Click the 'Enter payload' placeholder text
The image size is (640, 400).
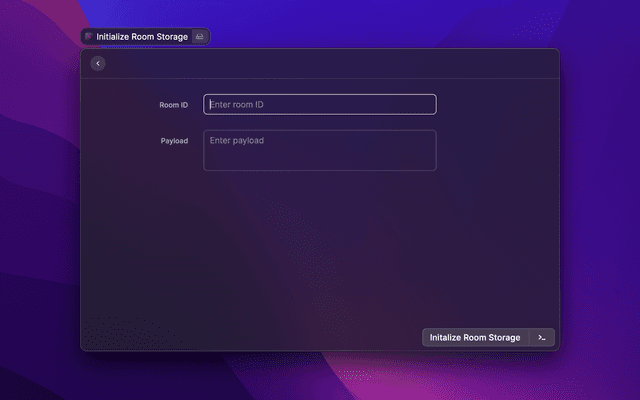pyautogui.click(x=237, y=141)
